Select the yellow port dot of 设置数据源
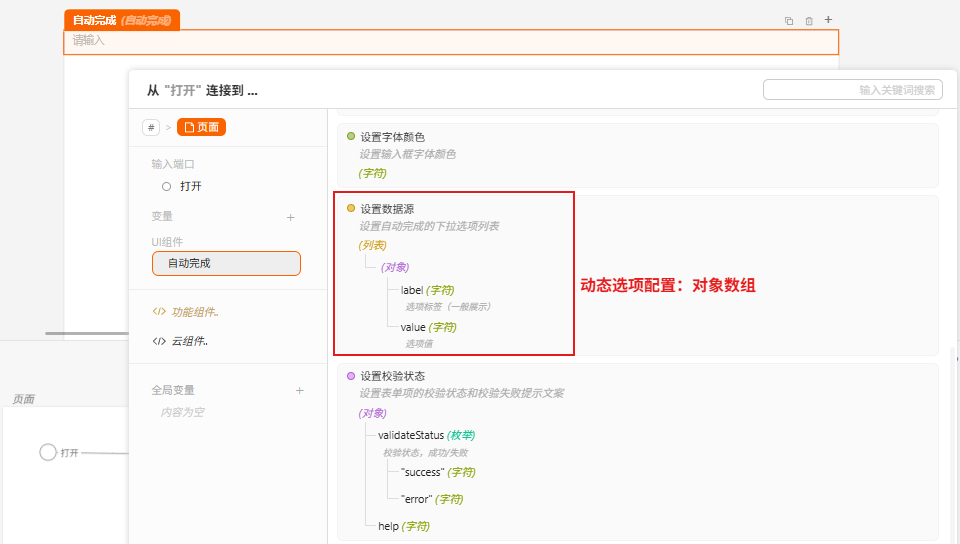The width and height of the screenshot is (960, 544). [x=351, y=209]
